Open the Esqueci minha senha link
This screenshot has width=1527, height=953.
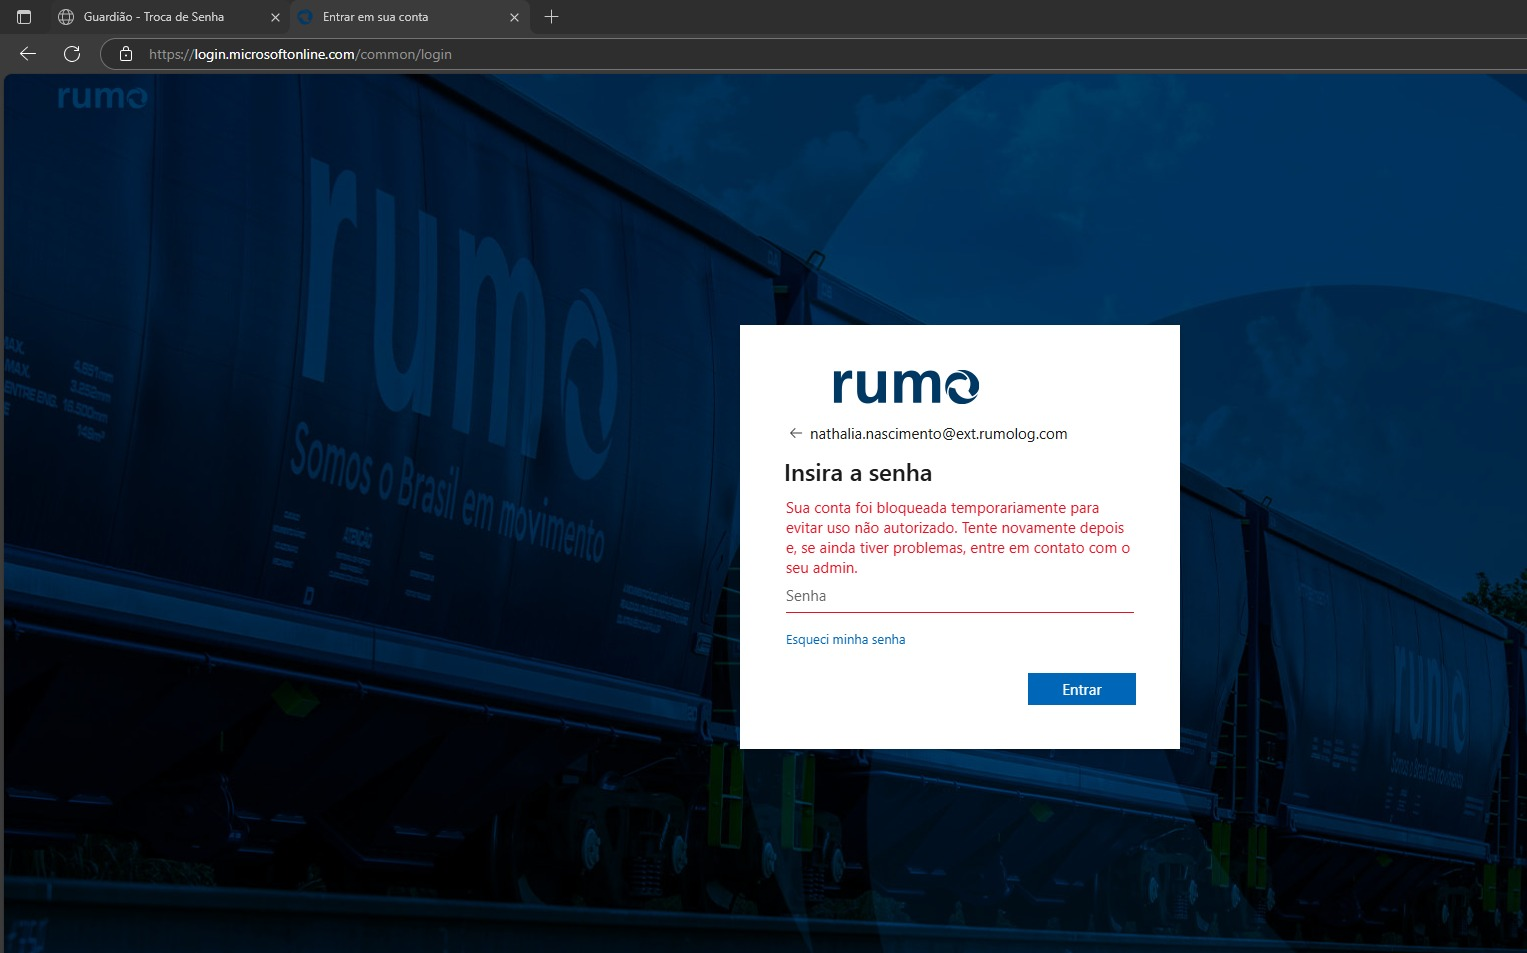pyautogui.click(x=845, y=640)
